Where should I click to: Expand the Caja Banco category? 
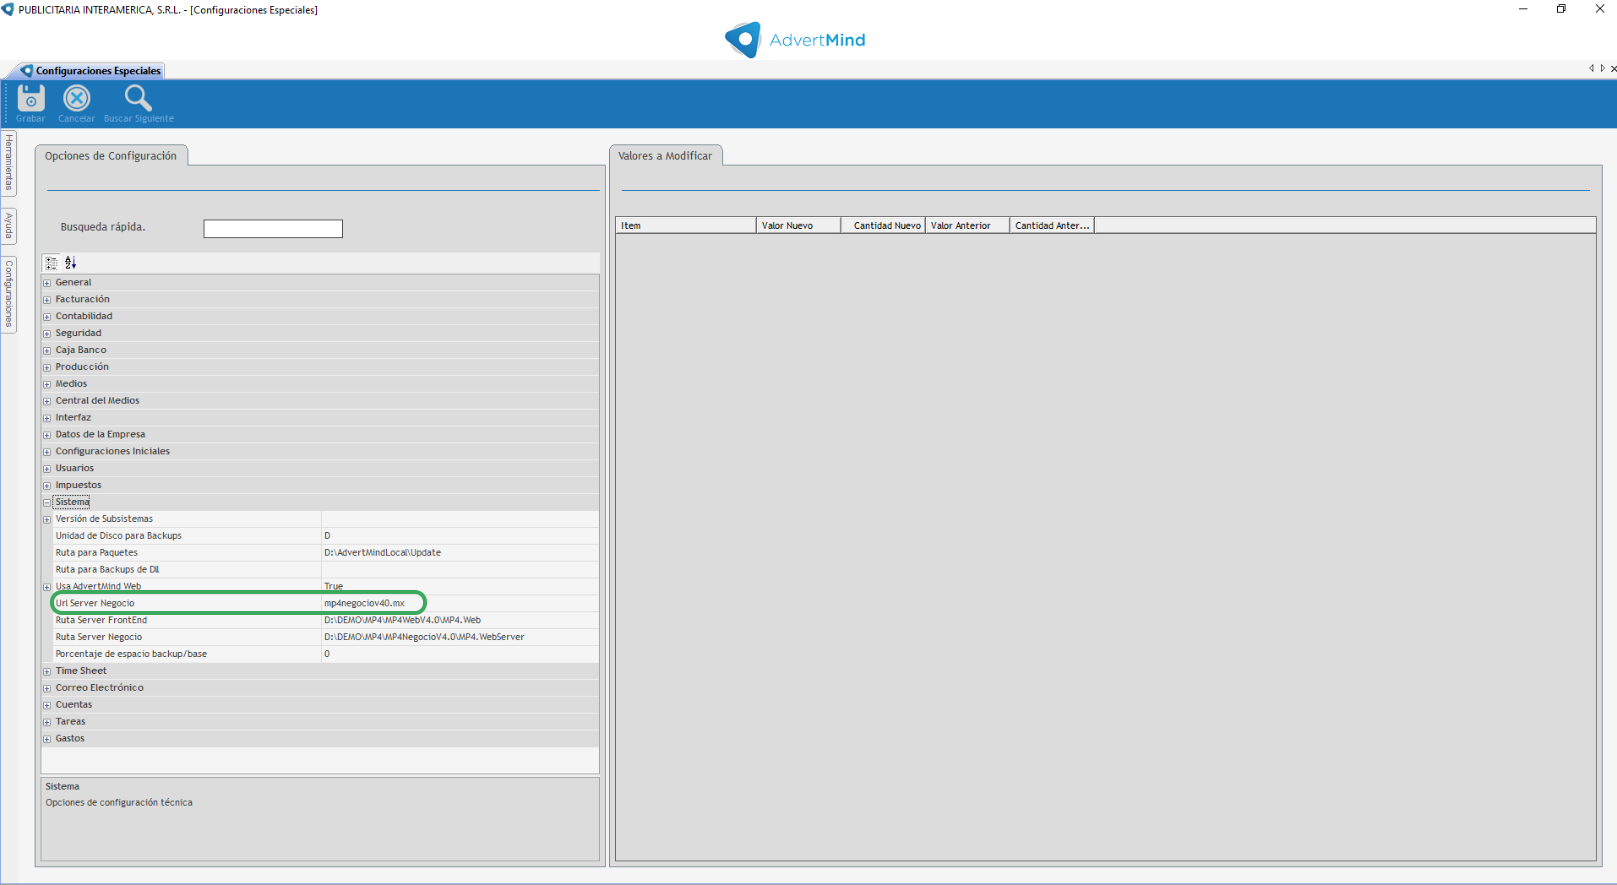click(47, 351)
